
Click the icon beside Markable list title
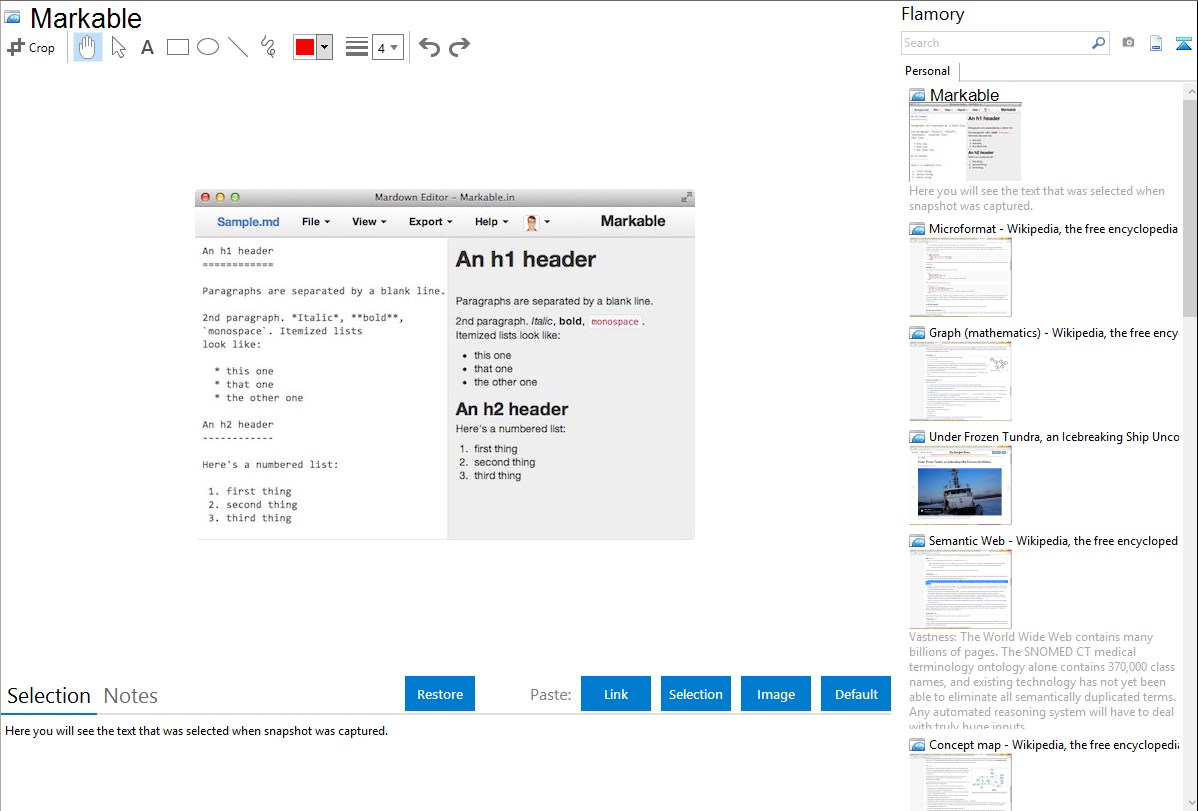pyautogui.click(x=917, y=96)
